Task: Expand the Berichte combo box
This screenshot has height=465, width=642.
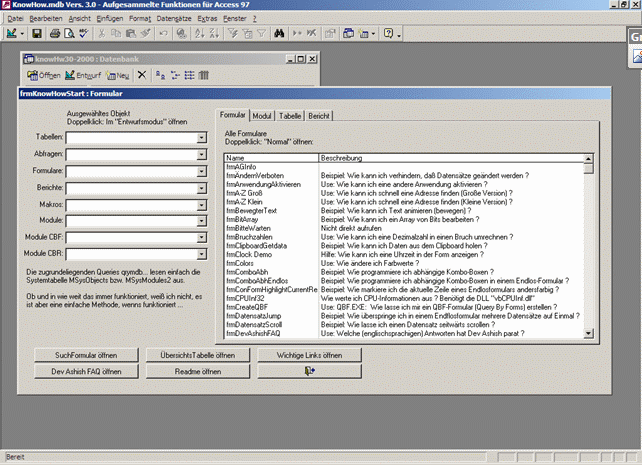Action: tap(201, 188)
